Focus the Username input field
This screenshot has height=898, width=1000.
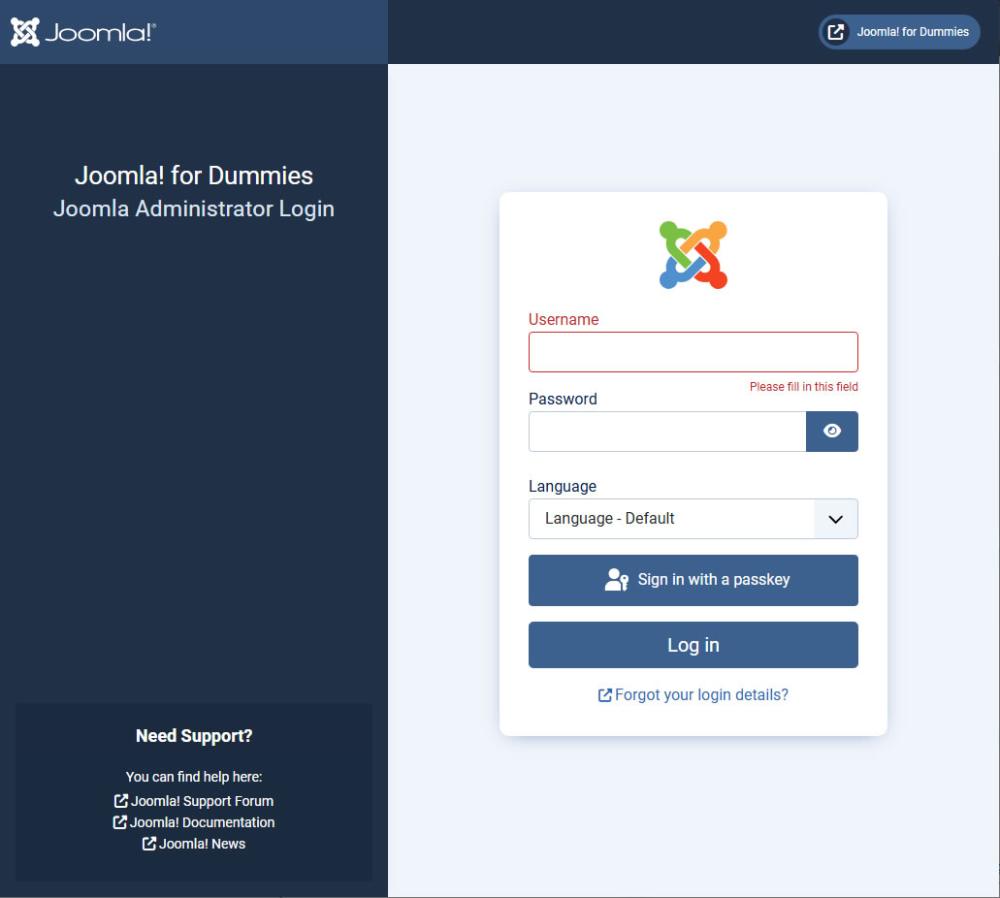693,352
